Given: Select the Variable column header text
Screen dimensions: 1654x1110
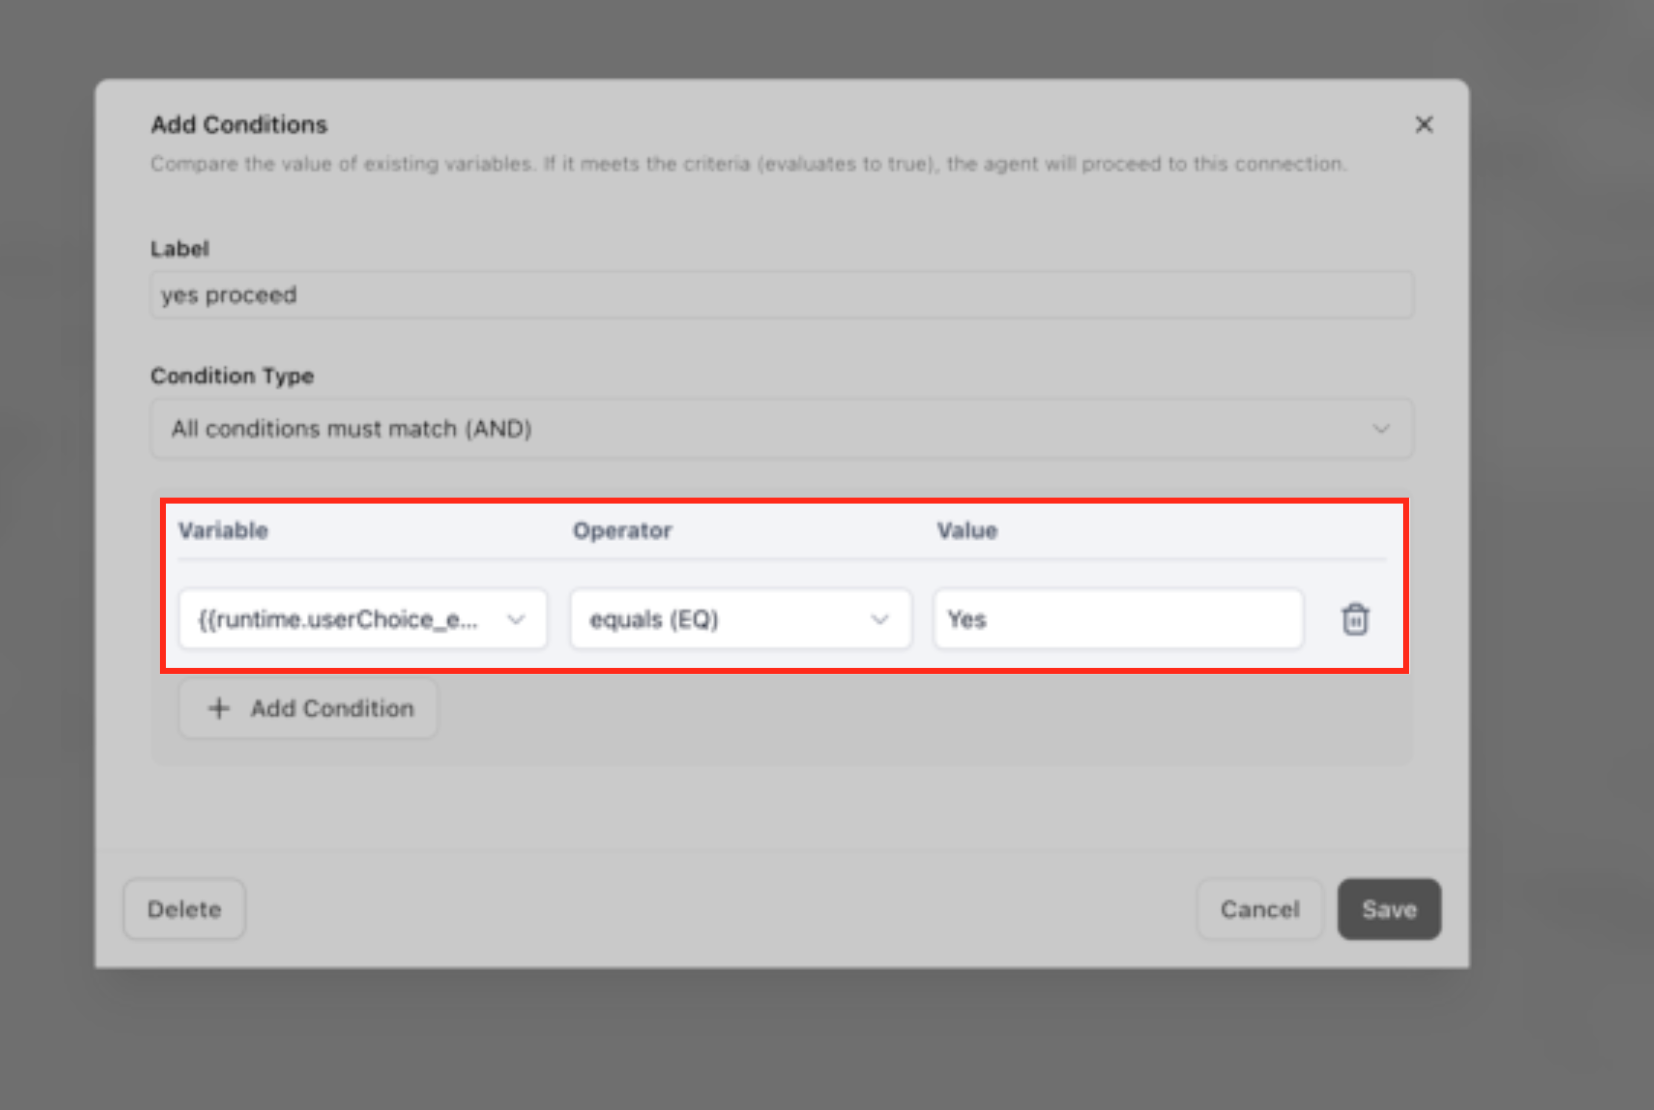Looking at the screenshot, I should [x=223, y=530].
